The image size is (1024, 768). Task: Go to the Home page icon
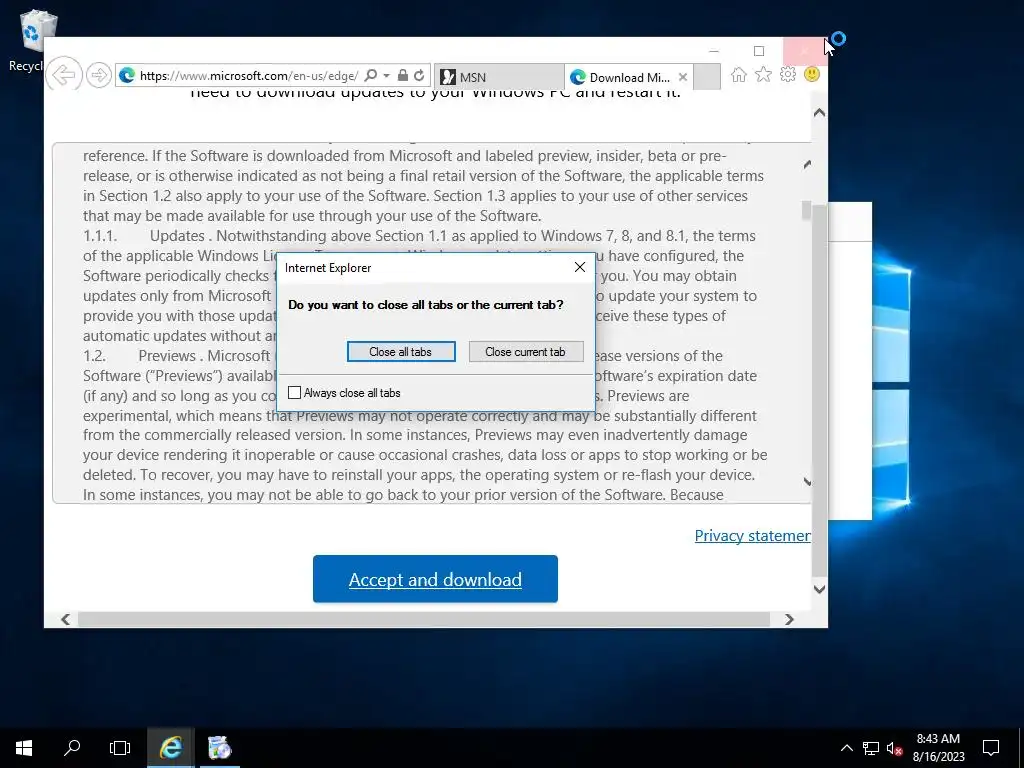pyautogui.click(x=739, y=74)
